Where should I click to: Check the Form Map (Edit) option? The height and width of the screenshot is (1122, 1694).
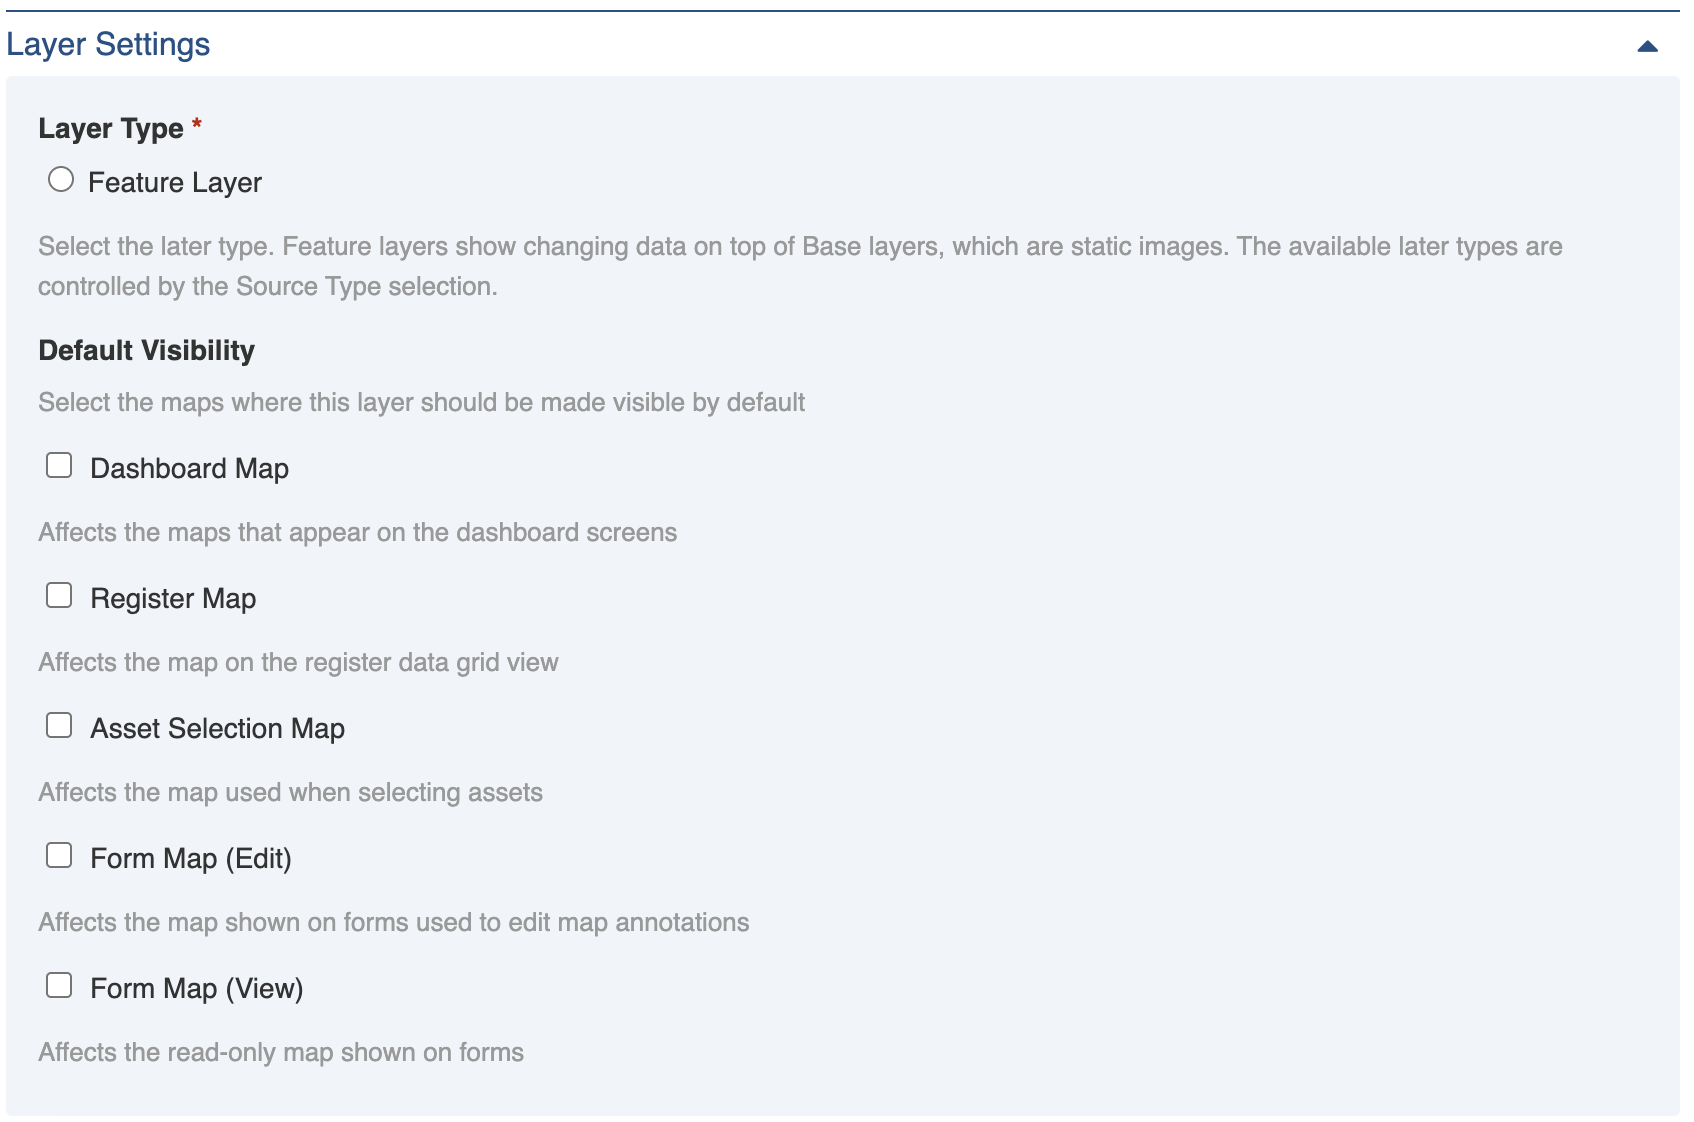pyautogui.click(x=59, y=854)
